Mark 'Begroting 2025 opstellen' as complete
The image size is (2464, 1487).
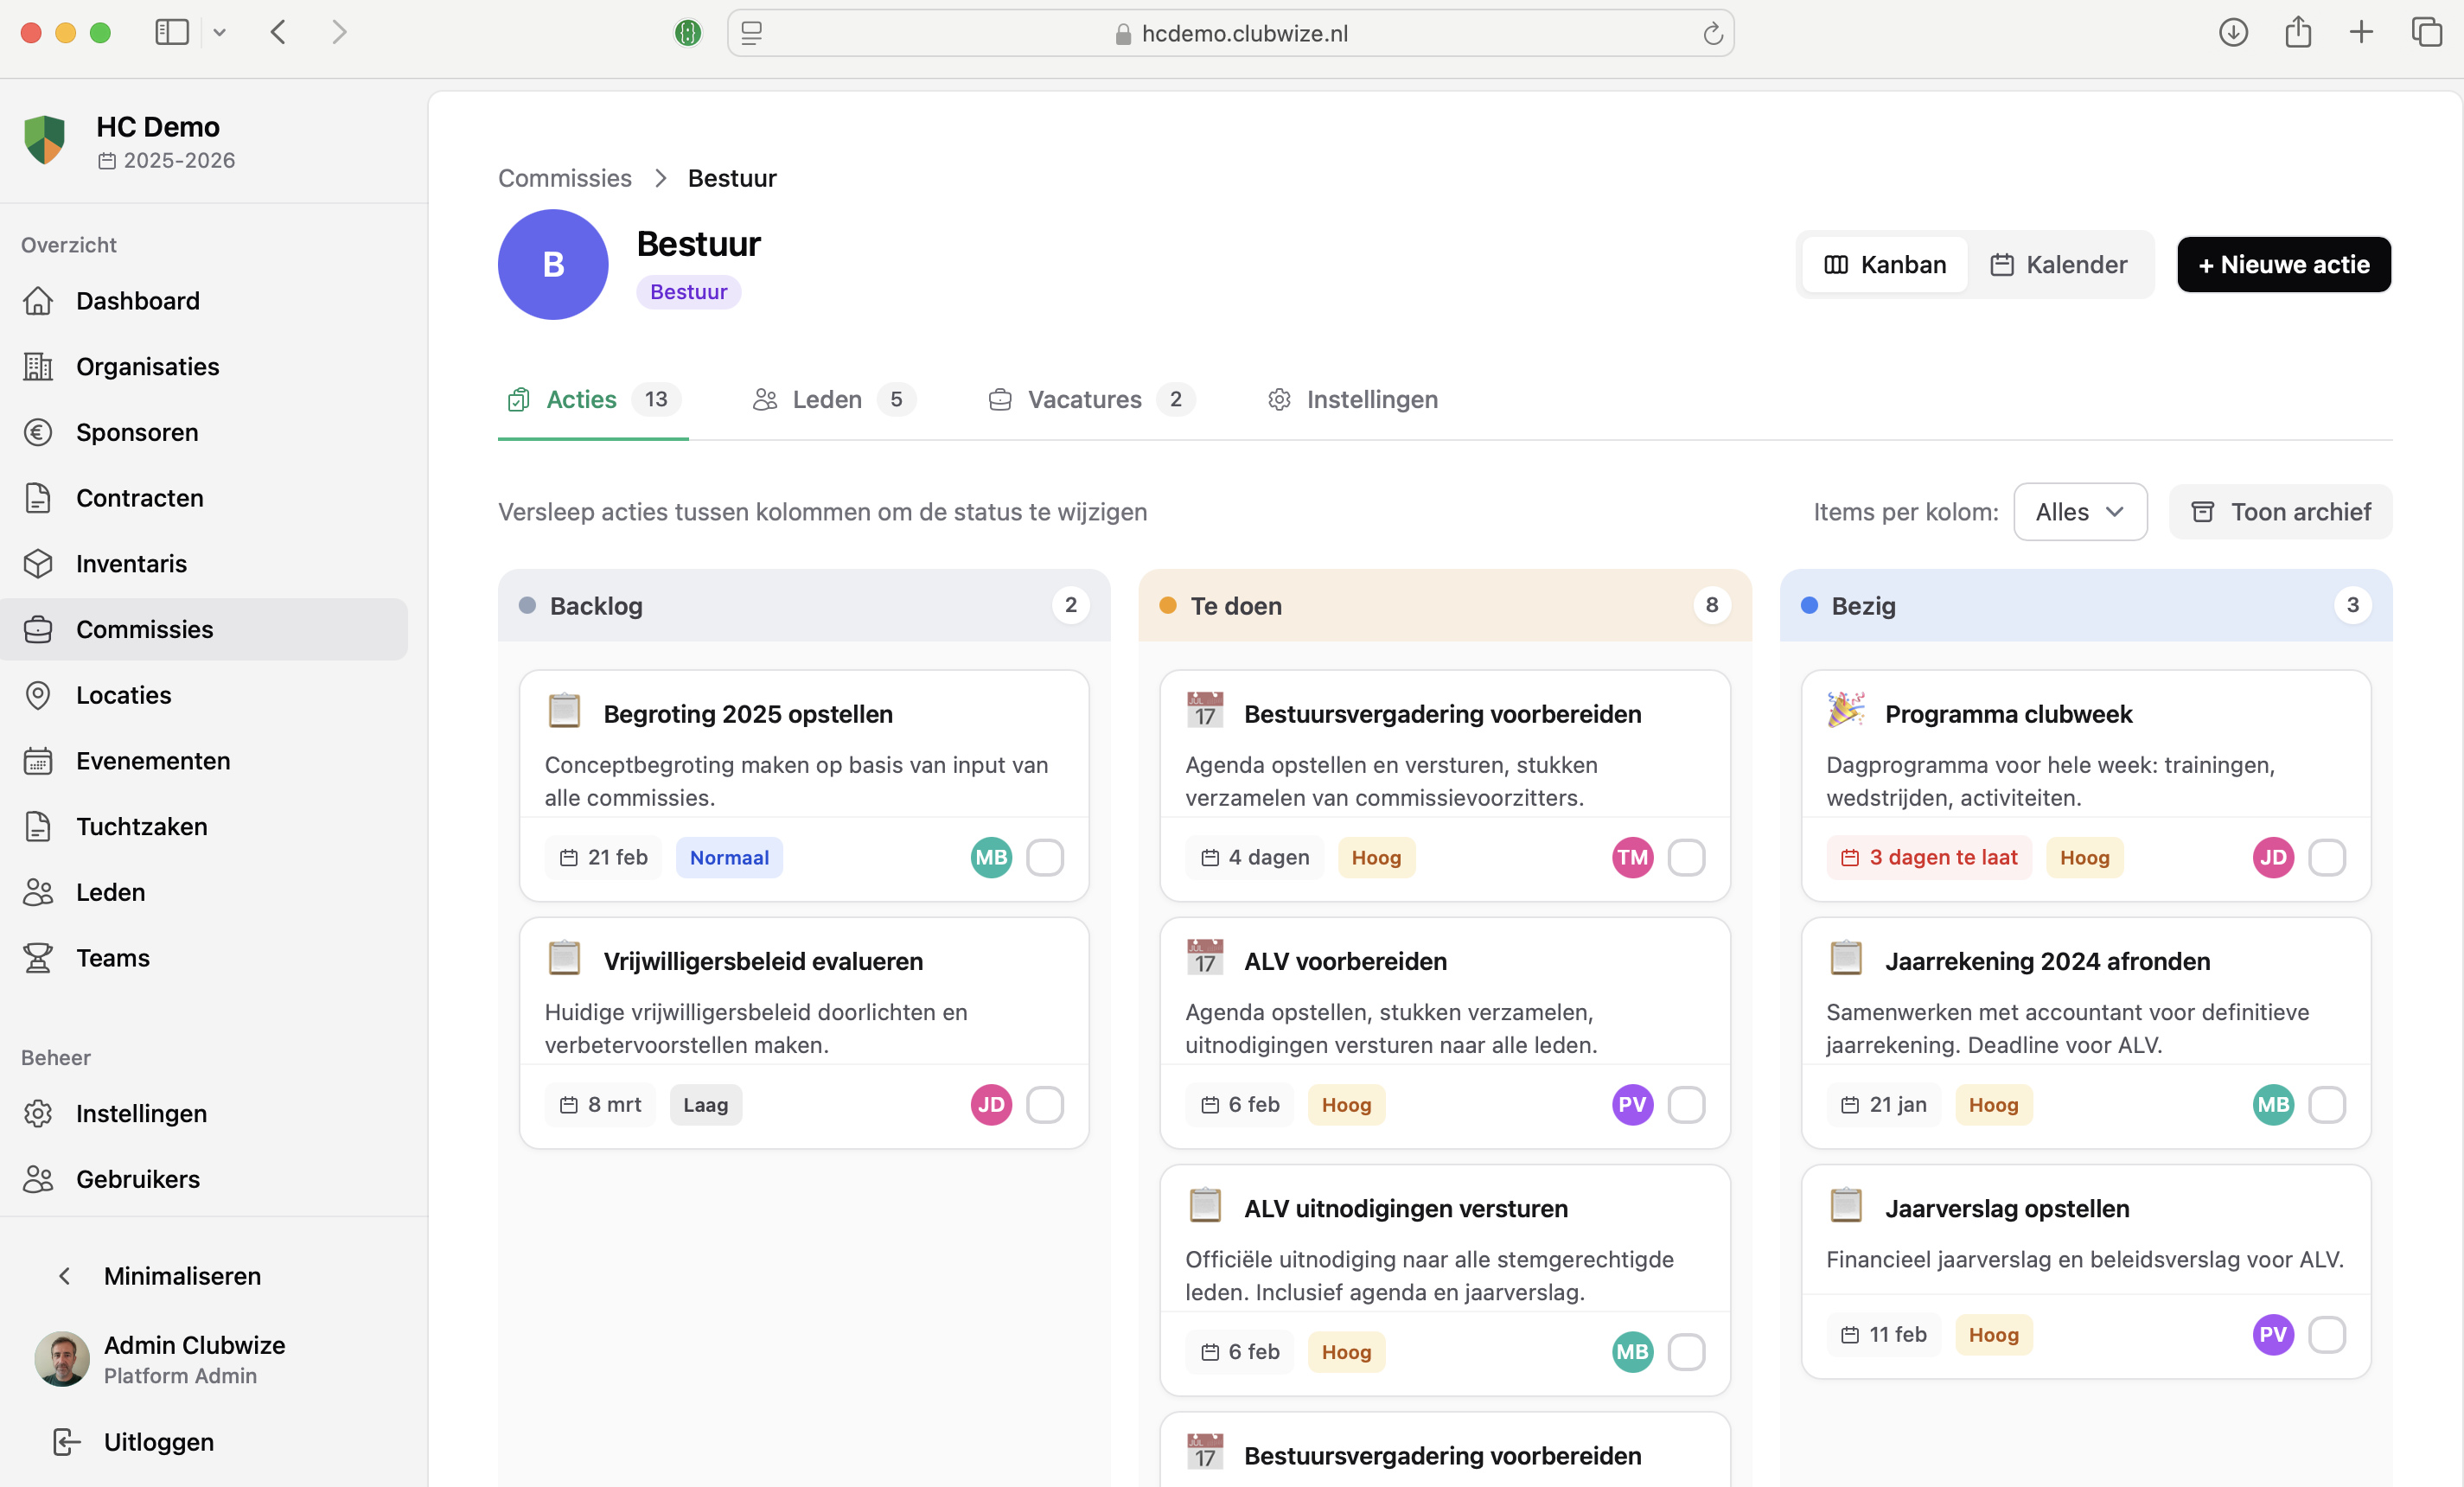1045,857
